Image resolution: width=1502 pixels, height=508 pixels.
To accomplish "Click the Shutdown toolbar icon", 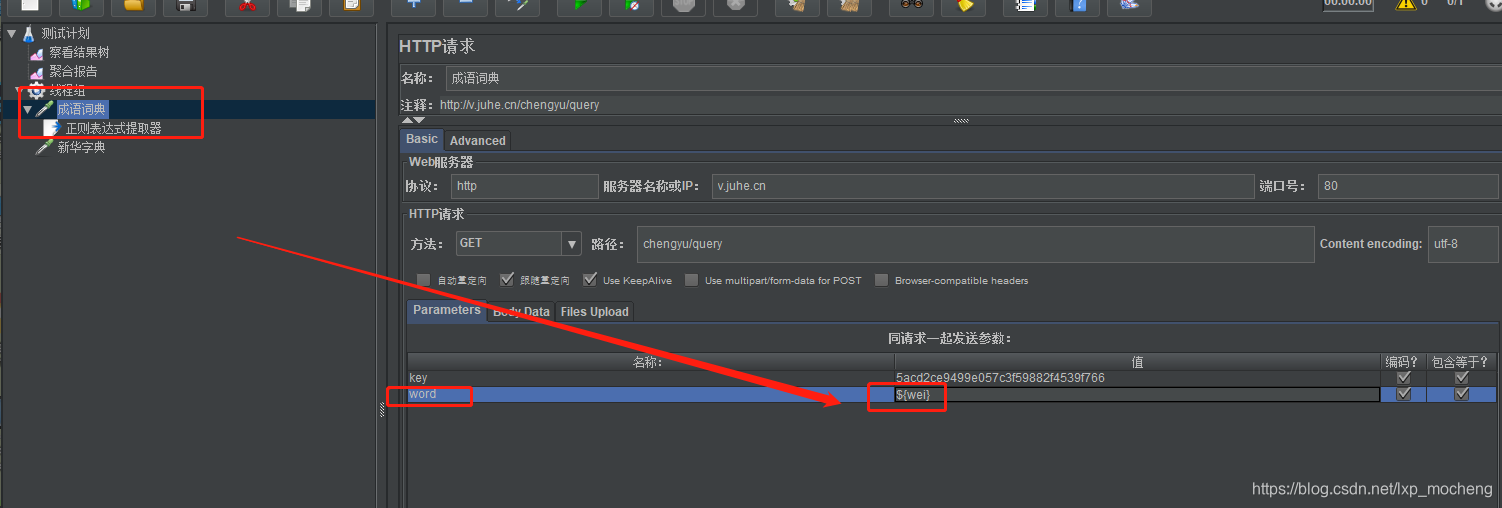I will click(x=736, y=6).
